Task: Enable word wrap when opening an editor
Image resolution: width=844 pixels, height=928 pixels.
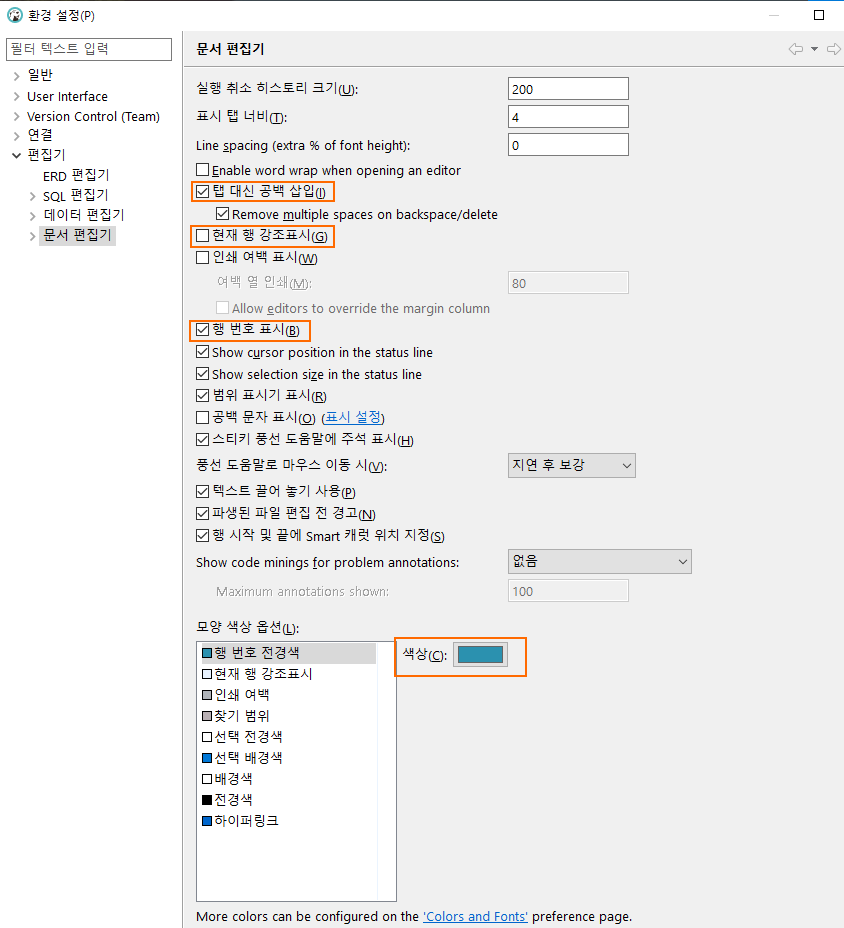Action: 202,170
